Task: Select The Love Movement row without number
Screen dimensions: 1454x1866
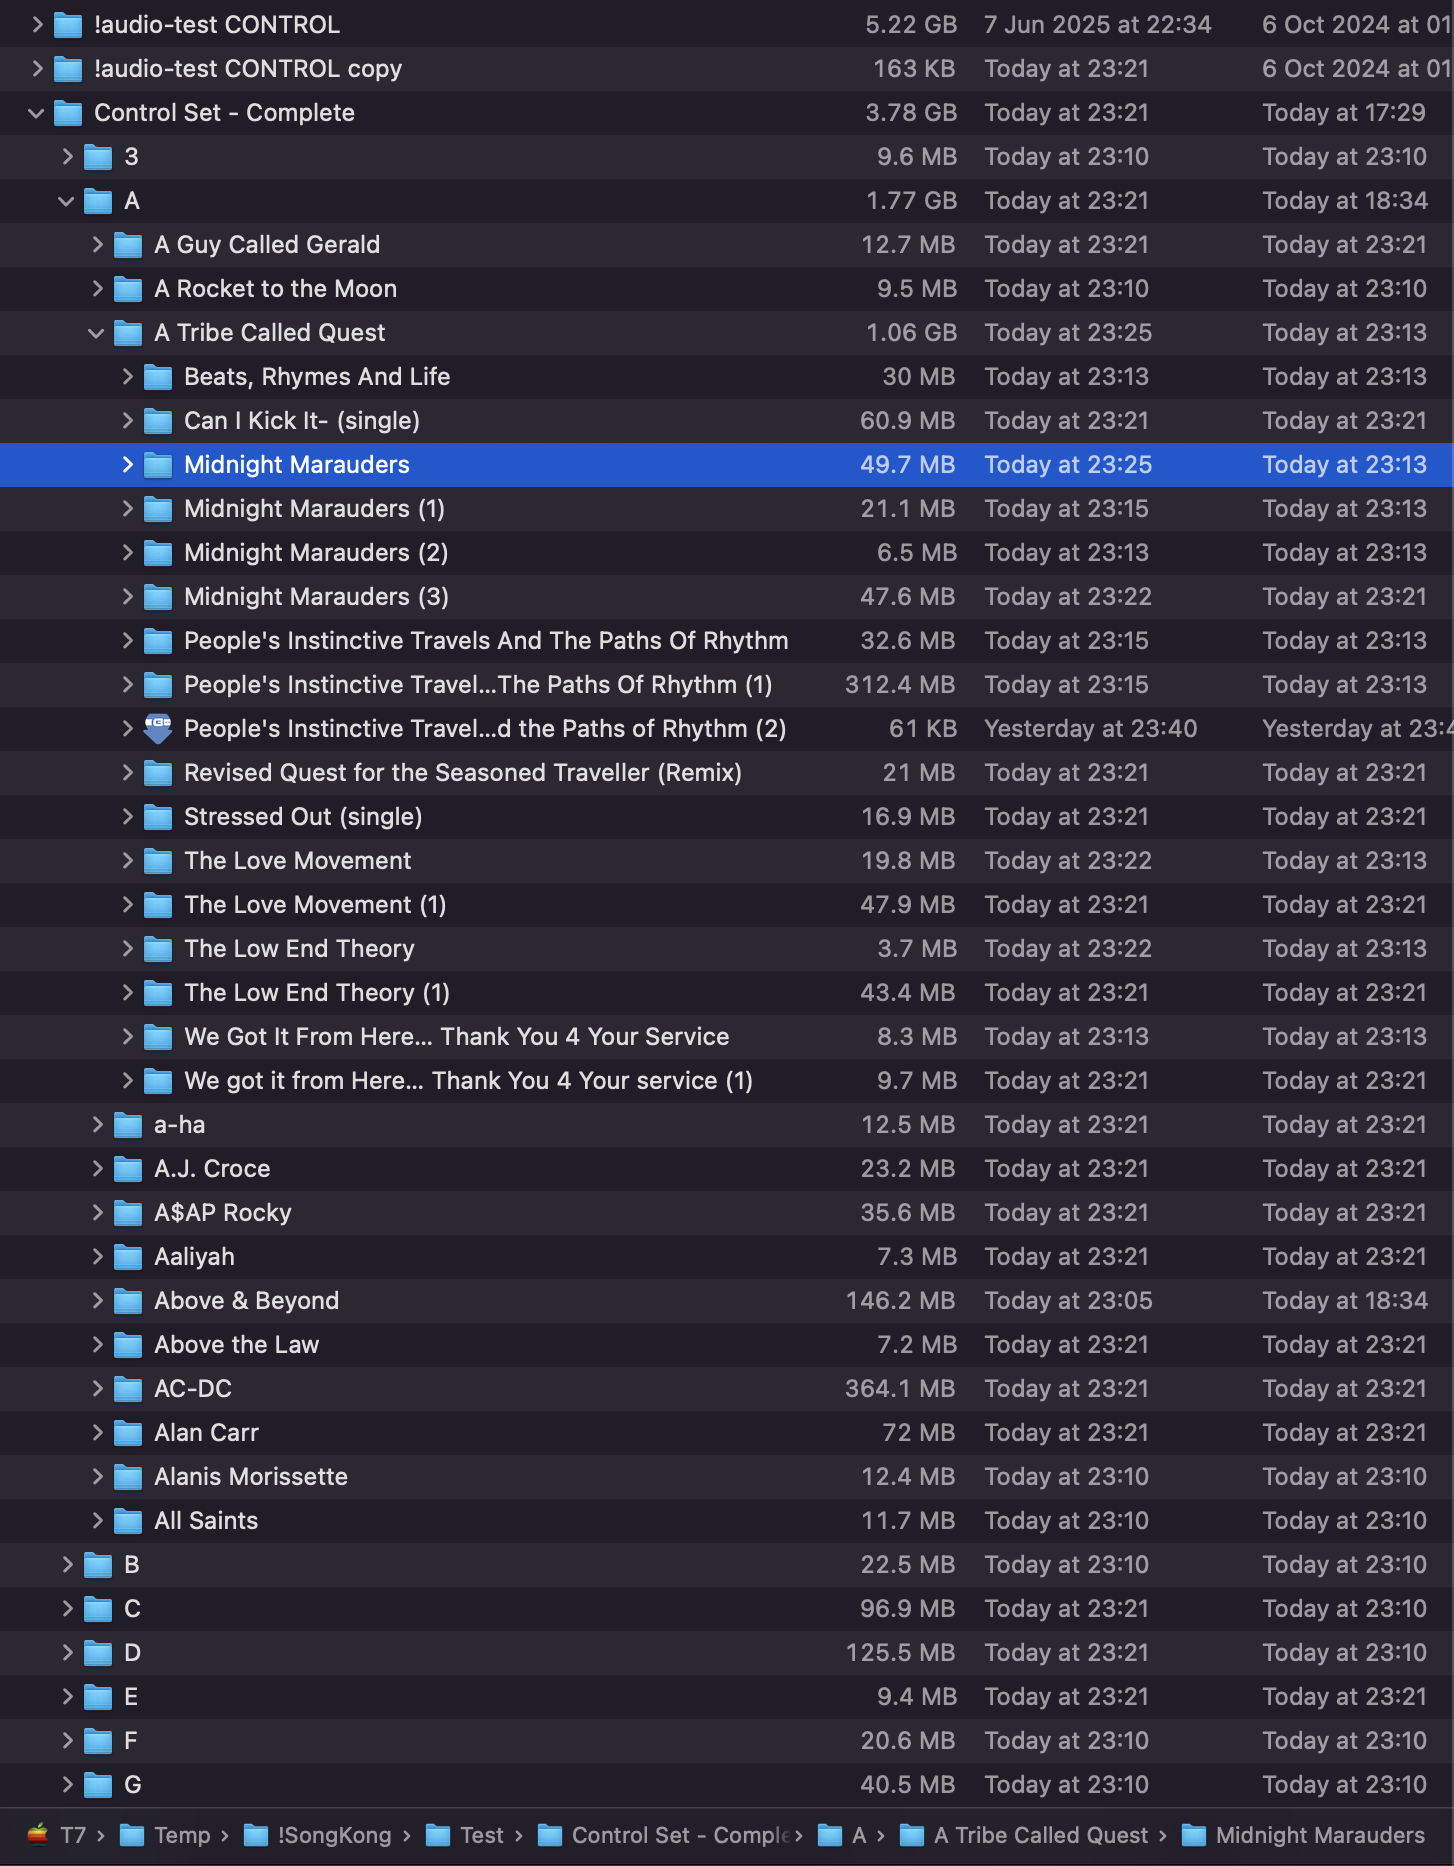Action: pyautogui.click(x=727, y=861)
